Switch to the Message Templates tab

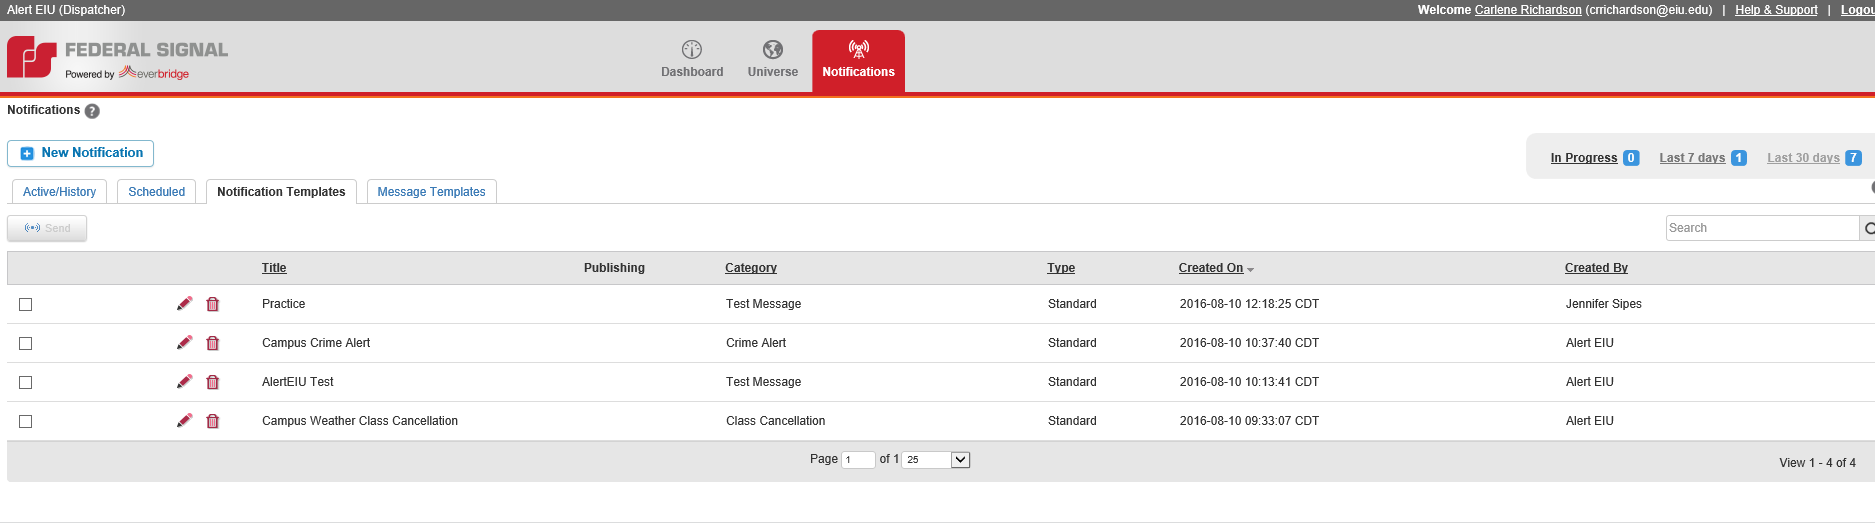[431, 192]
